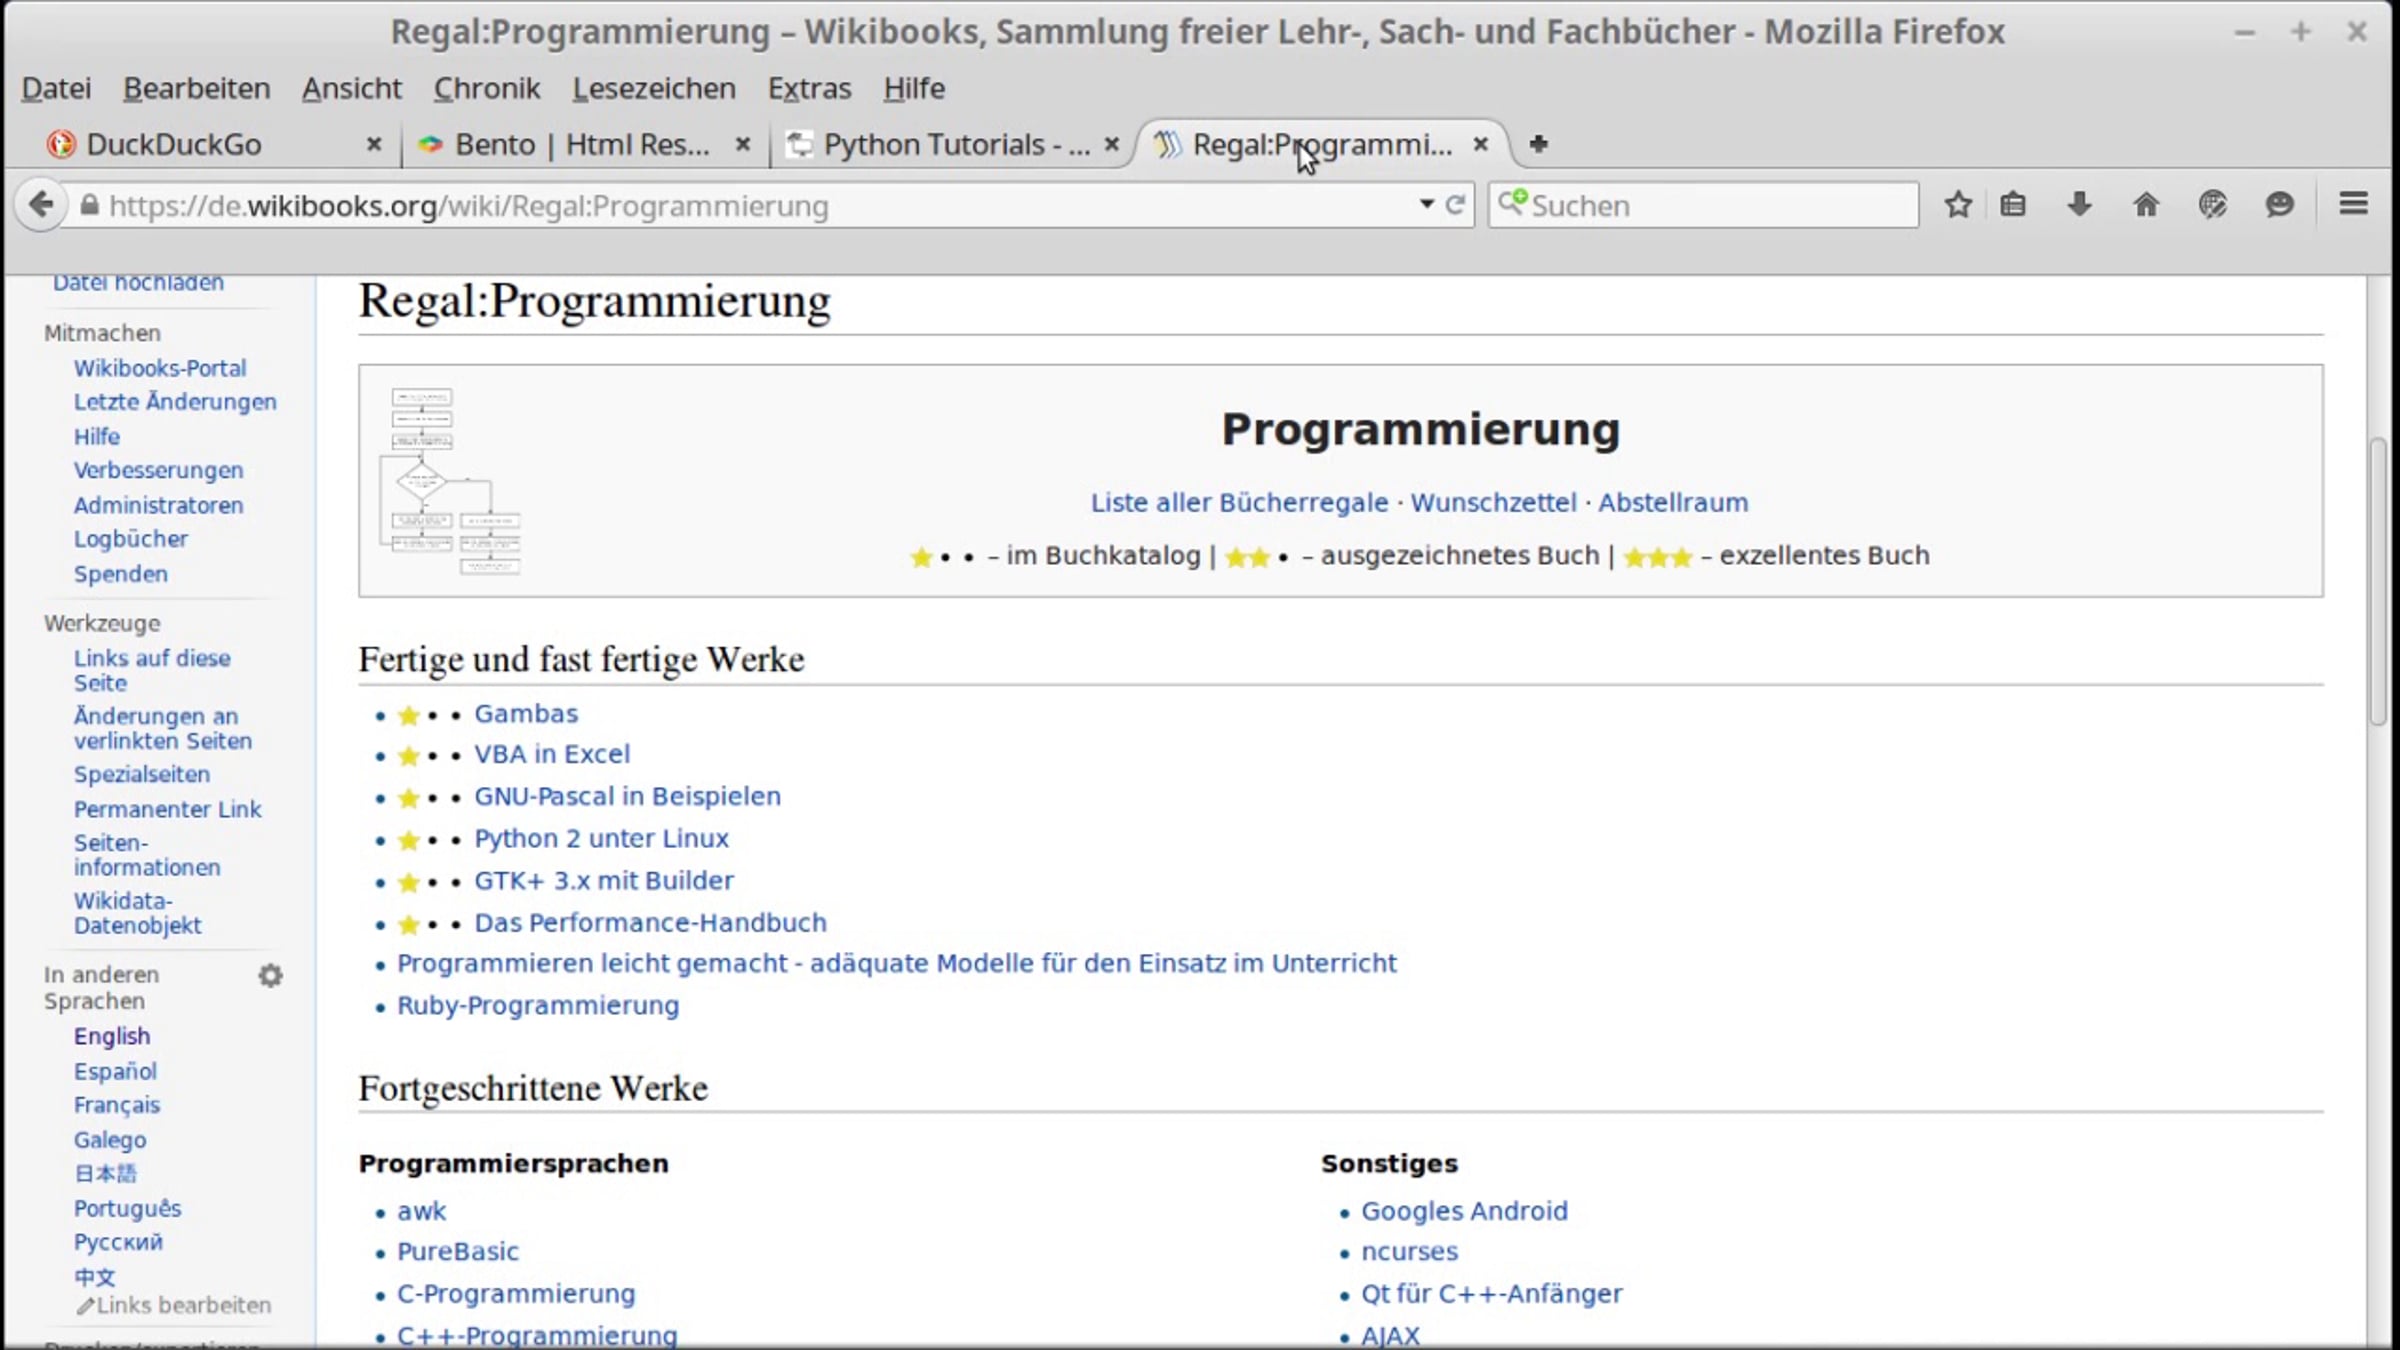Open the bookmarks list icon

2012,205
